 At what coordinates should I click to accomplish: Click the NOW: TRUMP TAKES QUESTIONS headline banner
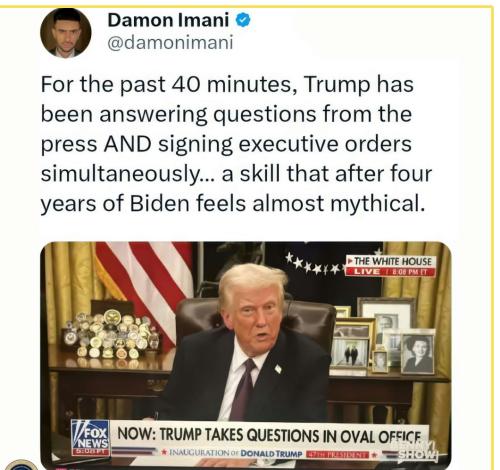coord(269,435)
